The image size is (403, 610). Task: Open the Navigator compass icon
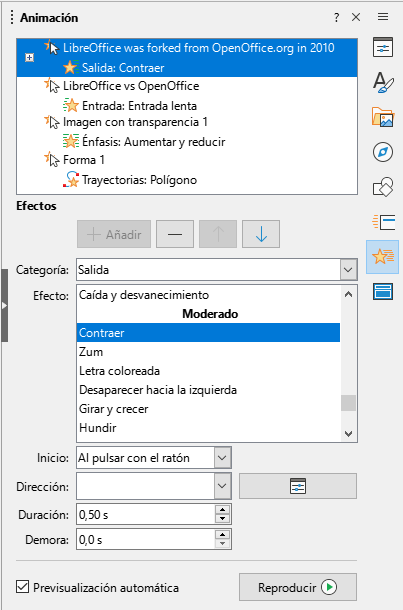click(383, 152)
